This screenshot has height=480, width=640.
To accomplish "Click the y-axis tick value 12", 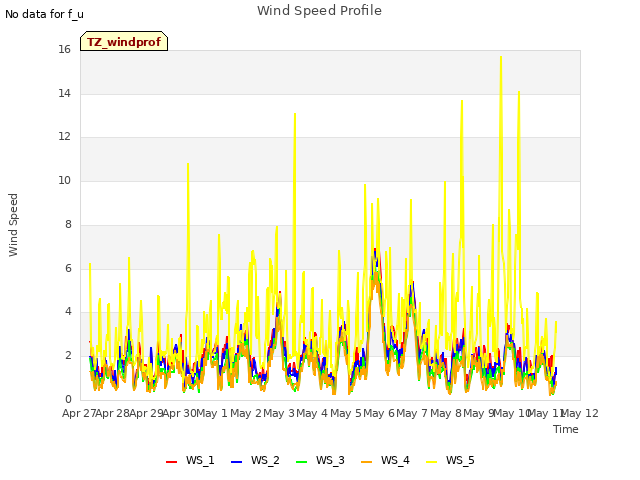I will (x=64, y=136).
